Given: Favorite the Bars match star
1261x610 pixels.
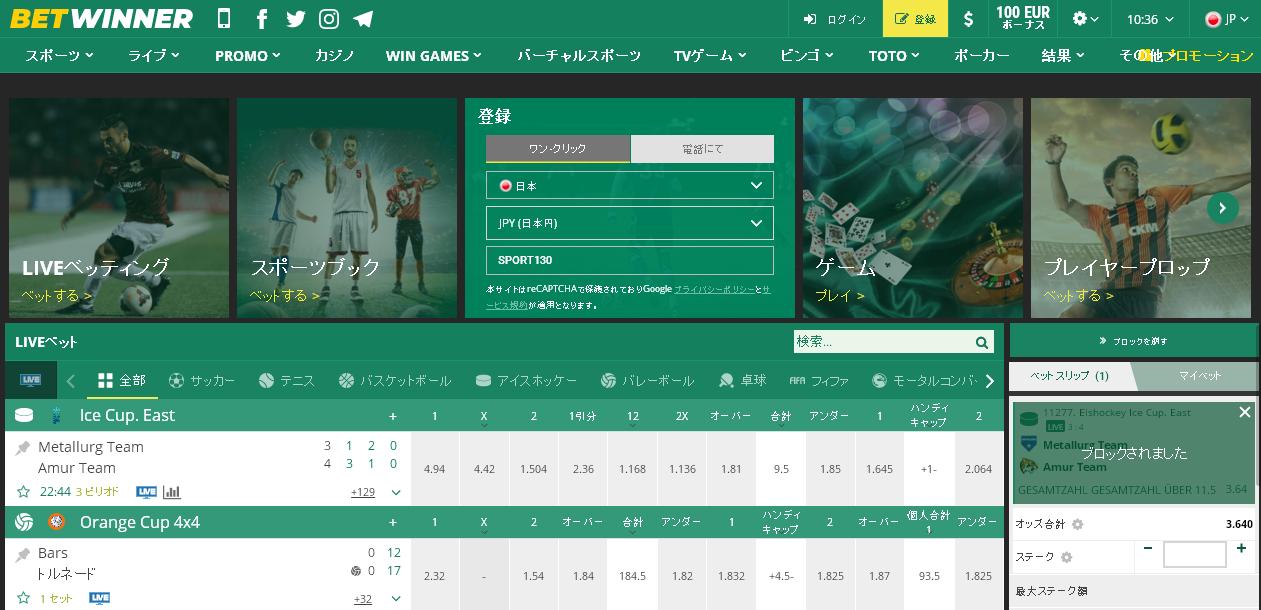Looking at the screenshot, I should (x=24, y=598).
